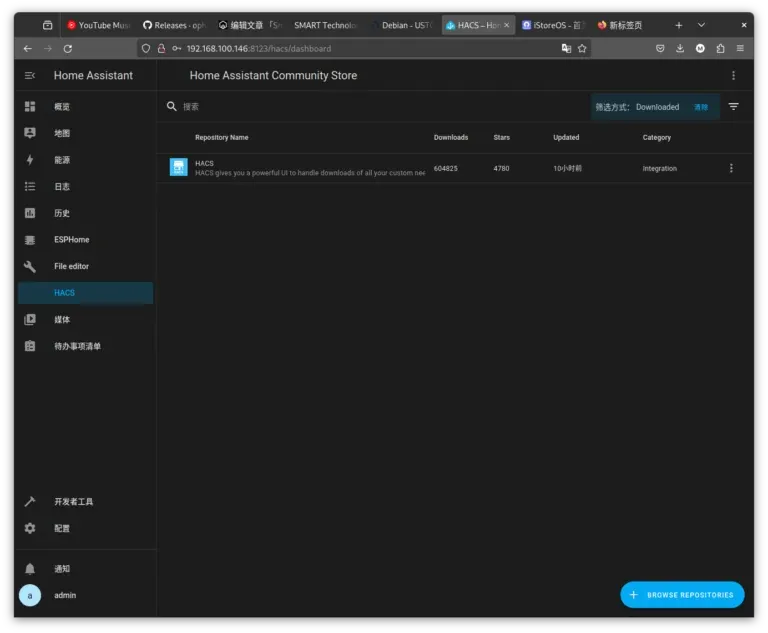Image resolution: width=768 pixels, height=633 pixels.
Task: Open top-right HACS overflow menu
Action: coord(733,76)
